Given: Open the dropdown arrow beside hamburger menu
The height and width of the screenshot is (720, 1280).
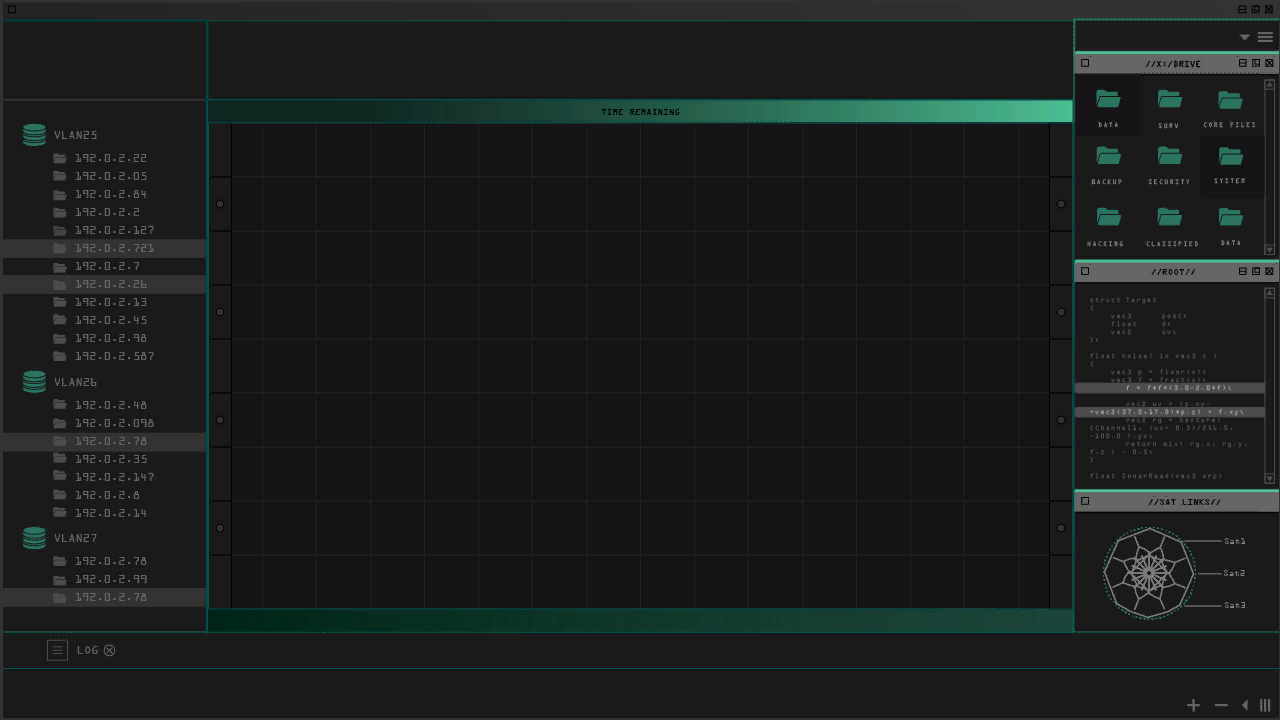Looking at the screenshot, I should (1245, 37).
